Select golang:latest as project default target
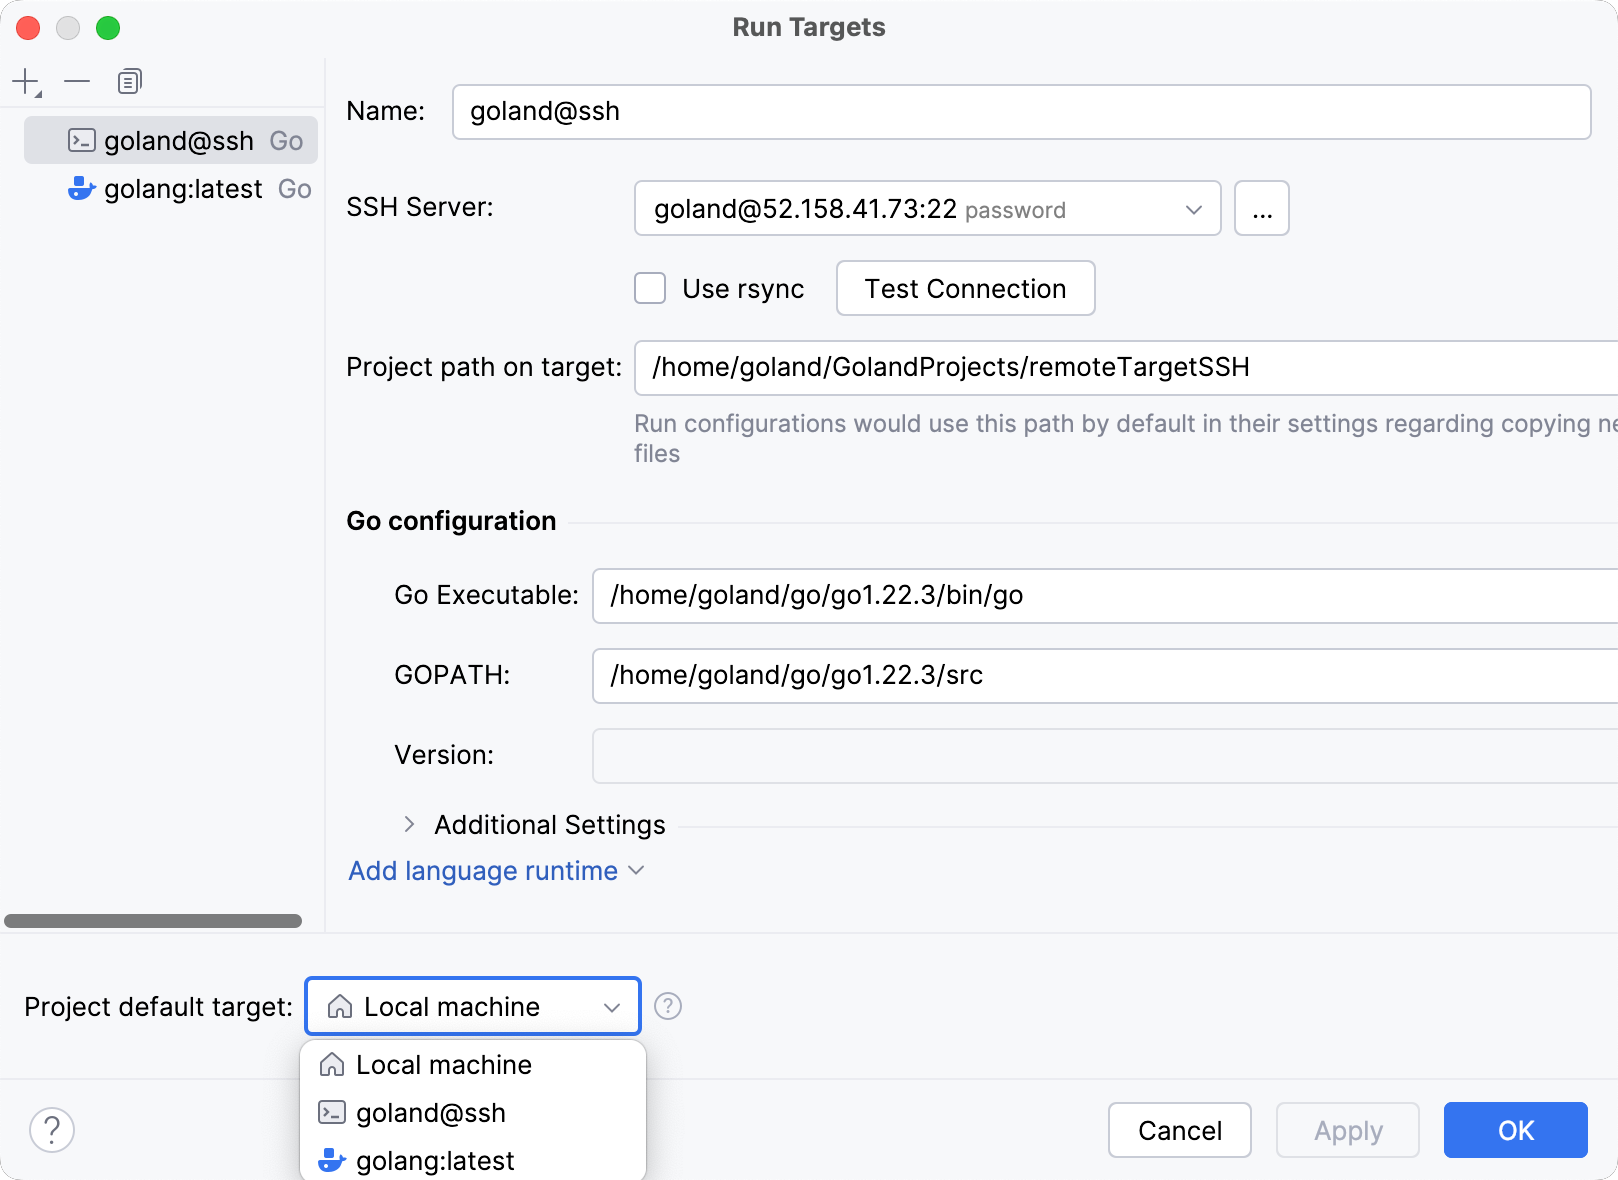This screenshot has height=1180, width=1618. (x=435, y=1161)
